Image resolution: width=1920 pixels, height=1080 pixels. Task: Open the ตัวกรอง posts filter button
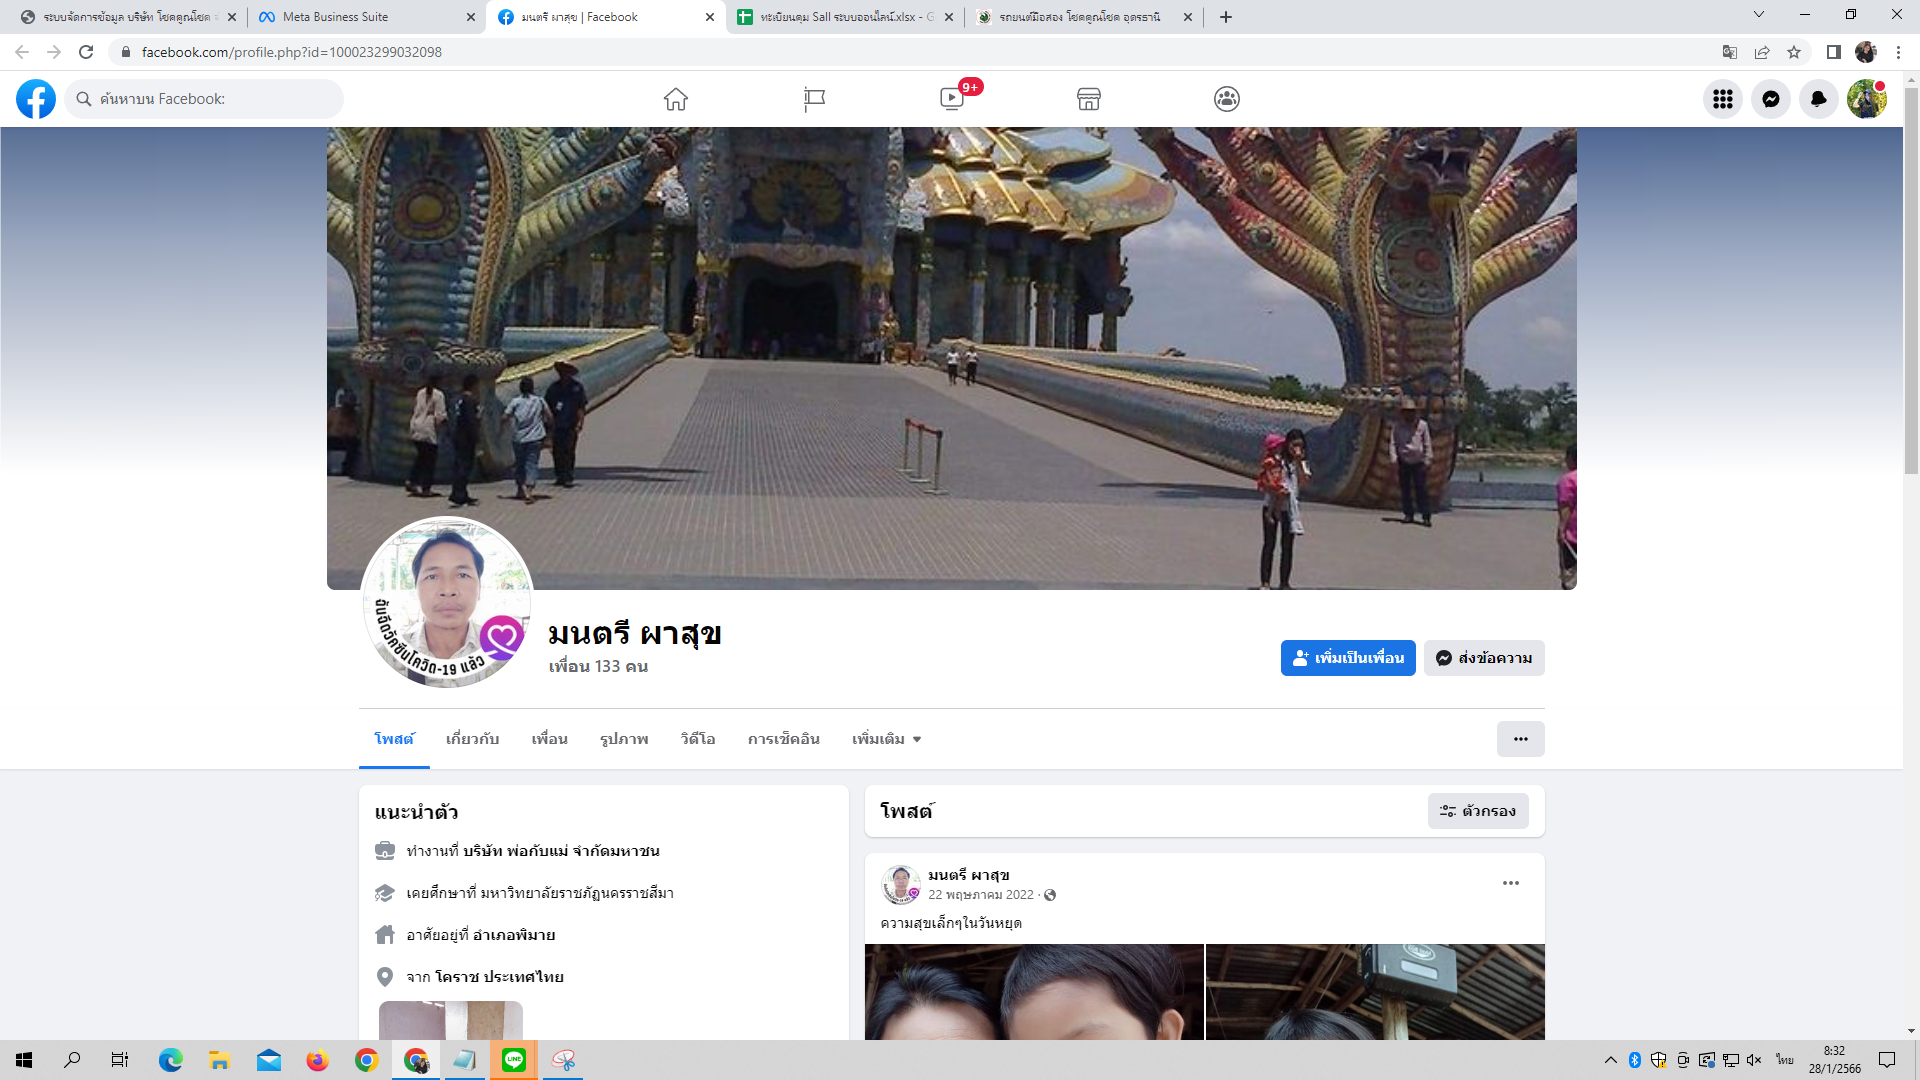coord(1478,811)
